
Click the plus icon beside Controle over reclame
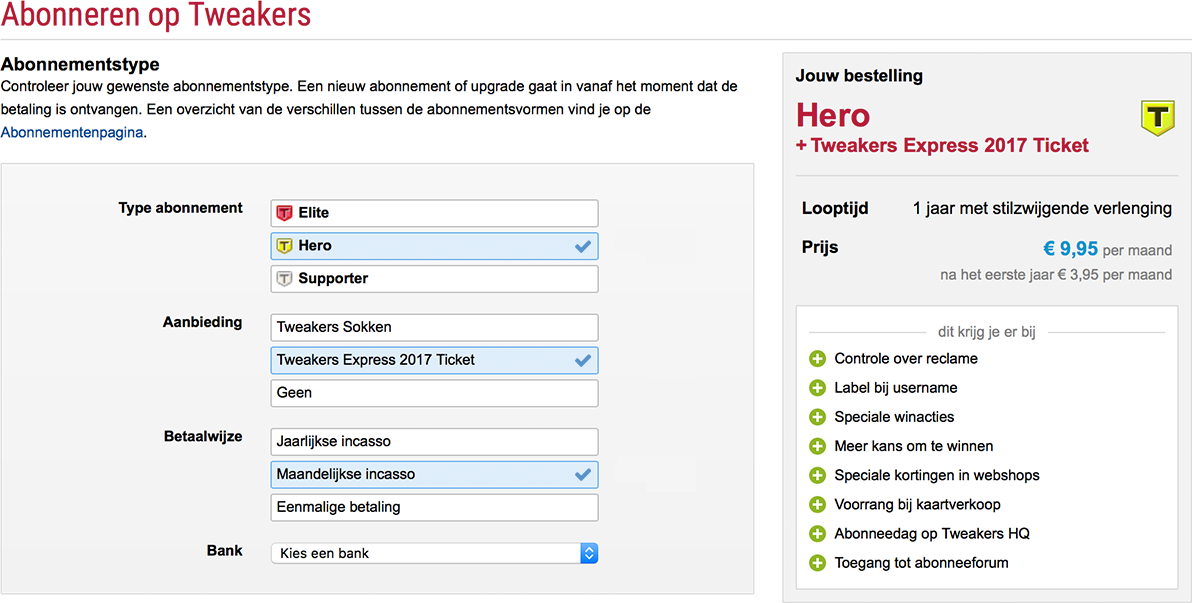[x=816, y=359]
